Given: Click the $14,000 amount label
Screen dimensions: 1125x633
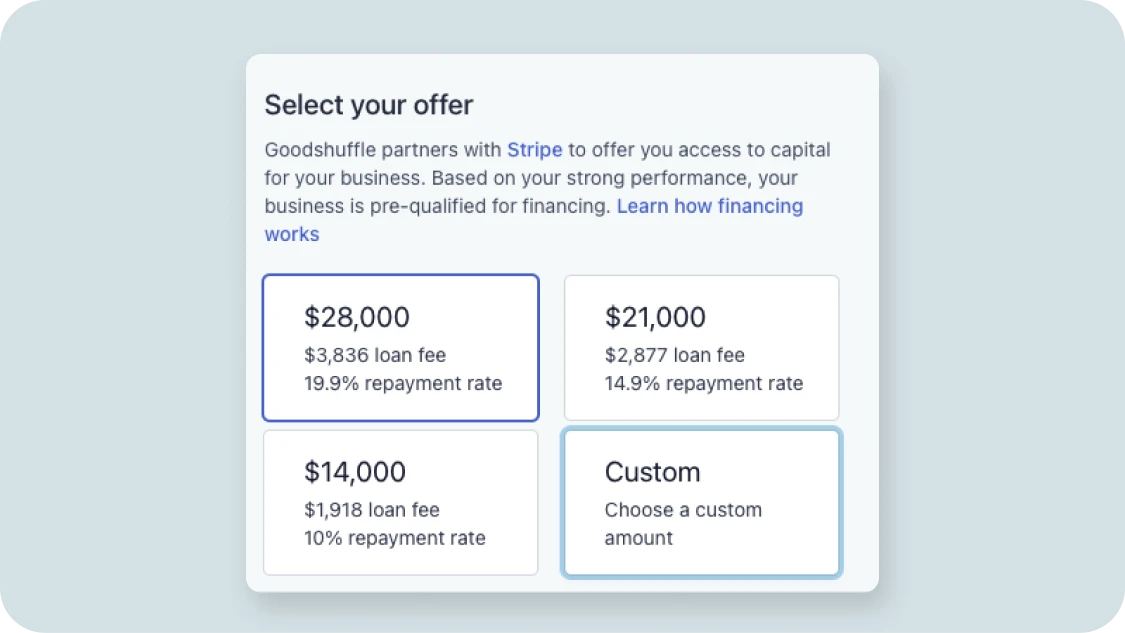Looking at the screenshot, I should [354, 472].
